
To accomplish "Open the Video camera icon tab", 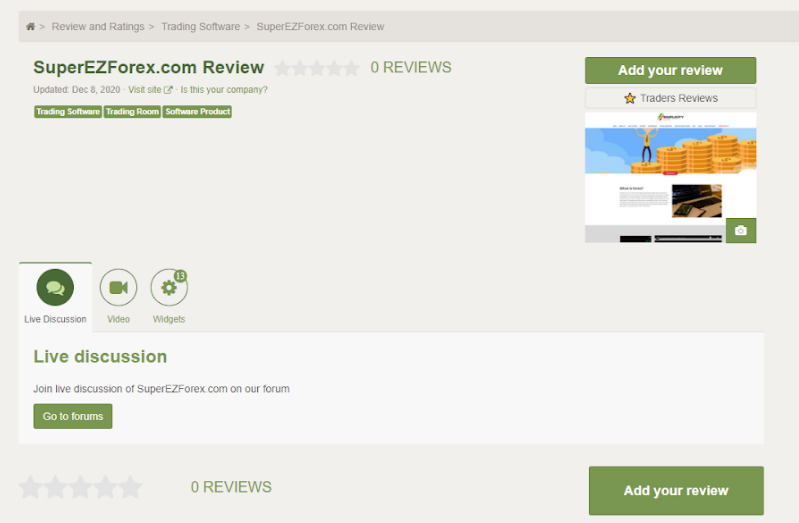I will [118, 288].
